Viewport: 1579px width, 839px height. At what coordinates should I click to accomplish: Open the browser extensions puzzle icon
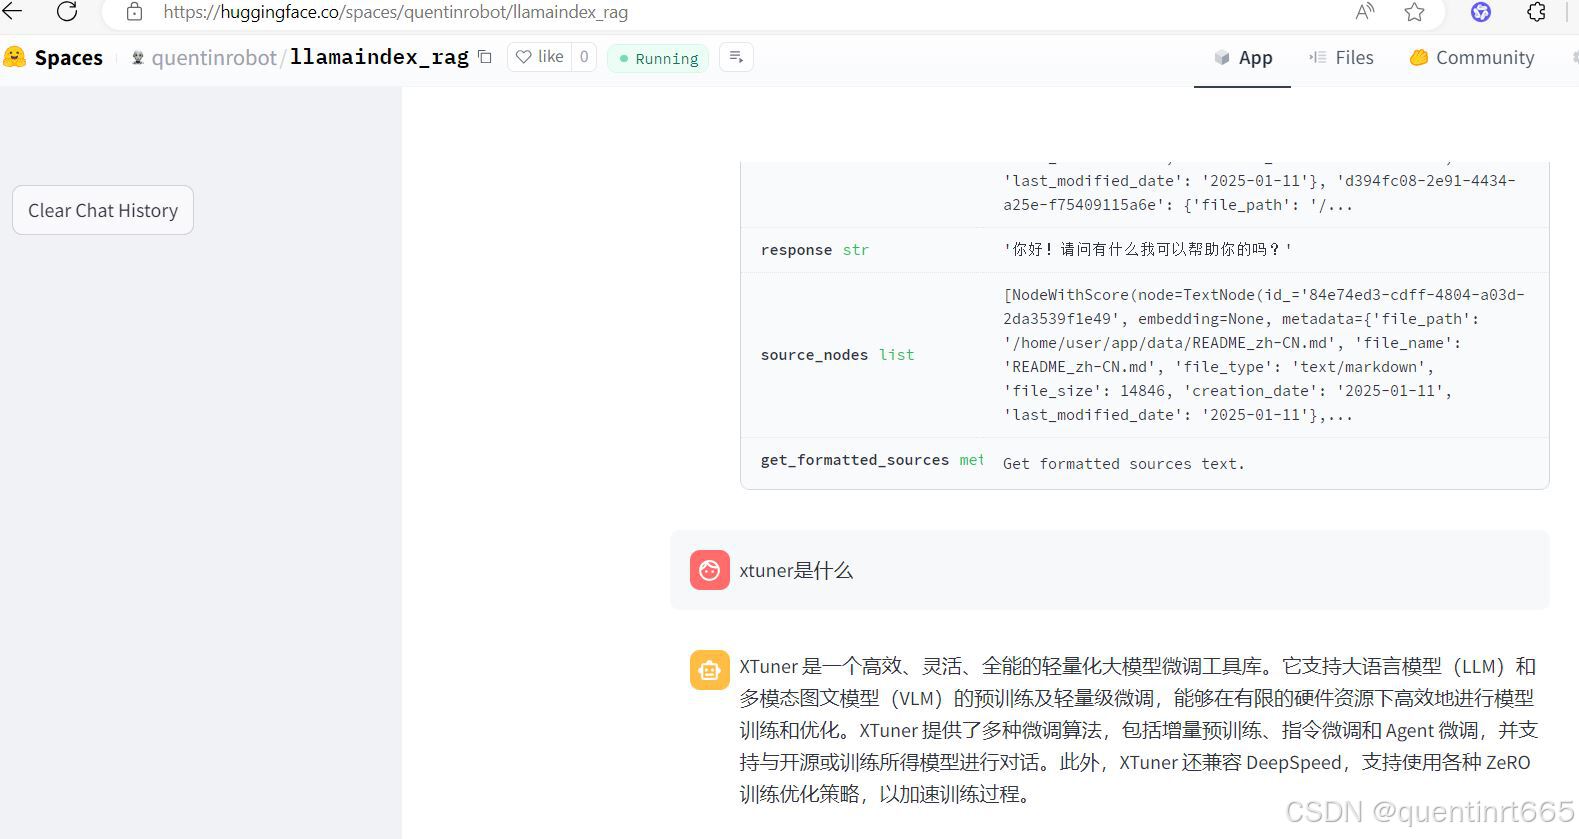(1536, 12)
